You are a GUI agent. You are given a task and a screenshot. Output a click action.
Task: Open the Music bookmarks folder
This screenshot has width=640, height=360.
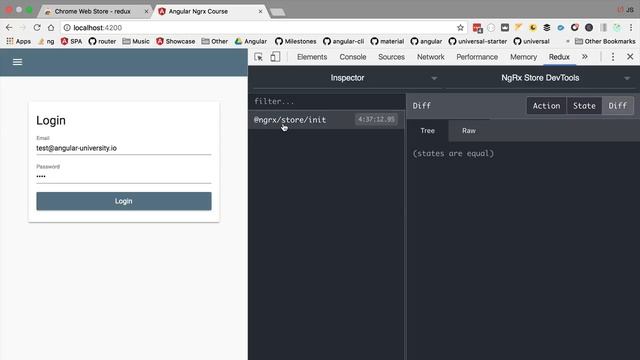136,41
